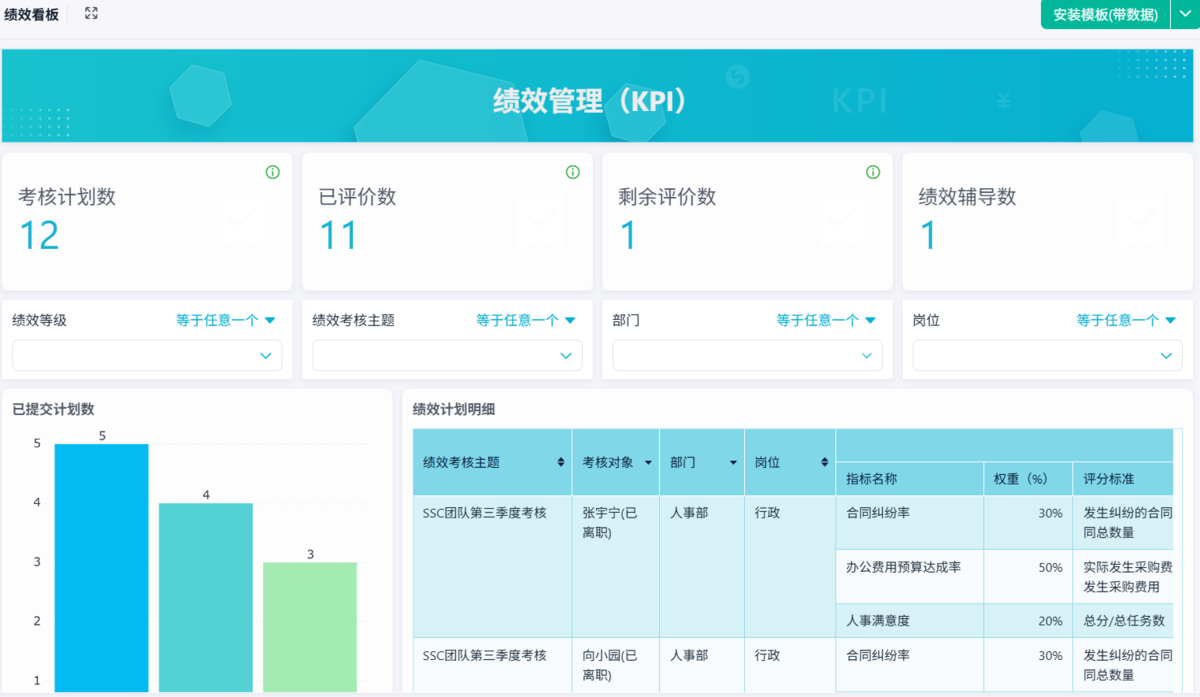Click the 绩效考核主题 filter input field
This screenshot has width=1200, height=697.
click(447, 355)
